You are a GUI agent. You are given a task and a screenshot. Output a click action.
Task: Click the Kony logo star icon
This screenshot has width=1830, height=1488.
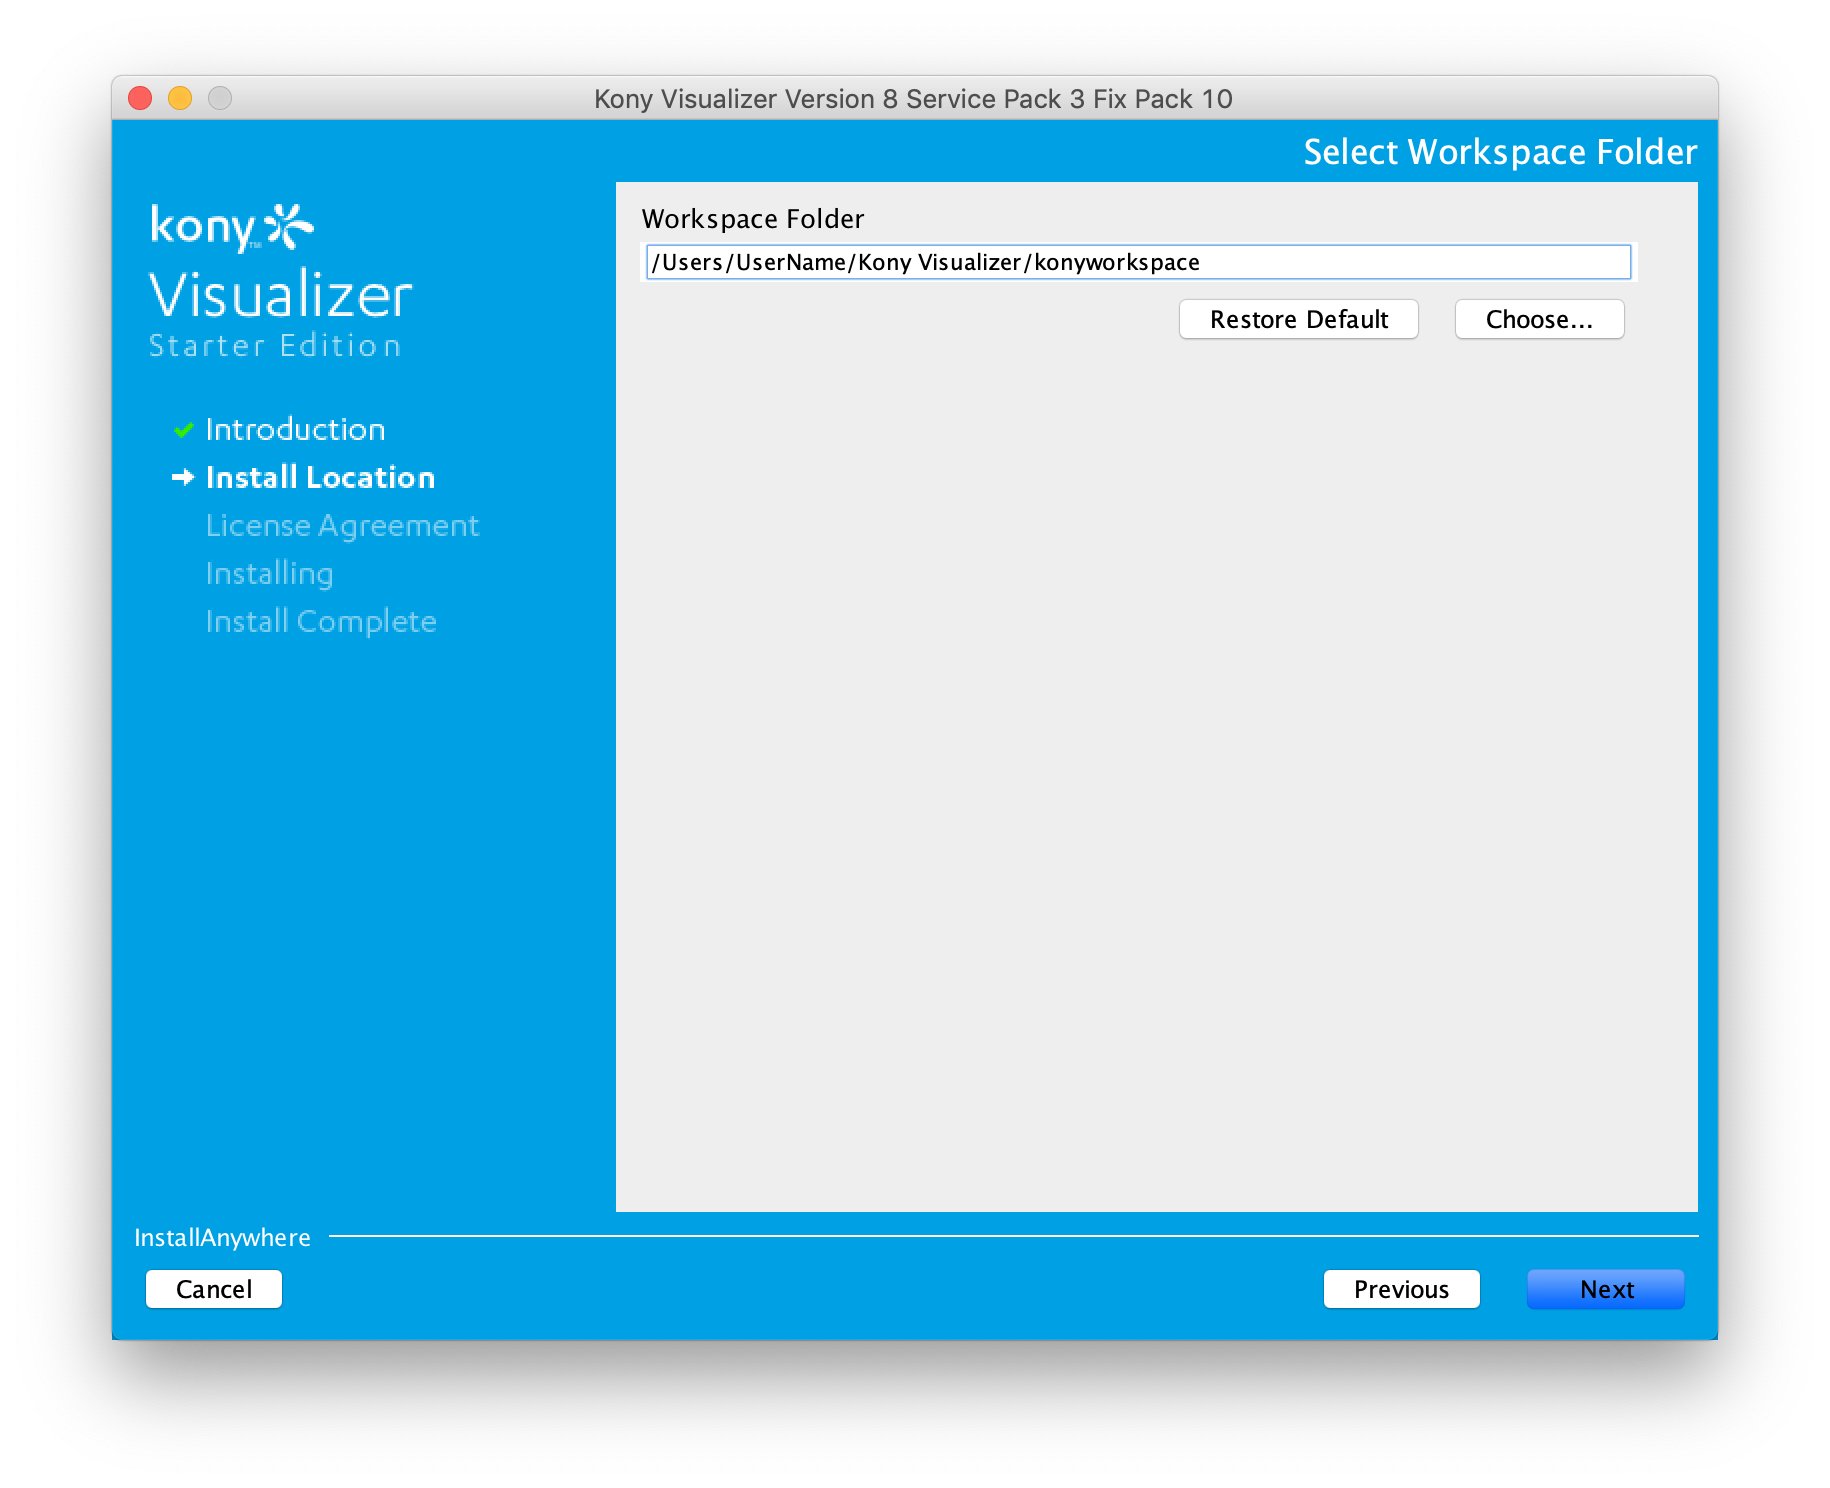[289, 226]
